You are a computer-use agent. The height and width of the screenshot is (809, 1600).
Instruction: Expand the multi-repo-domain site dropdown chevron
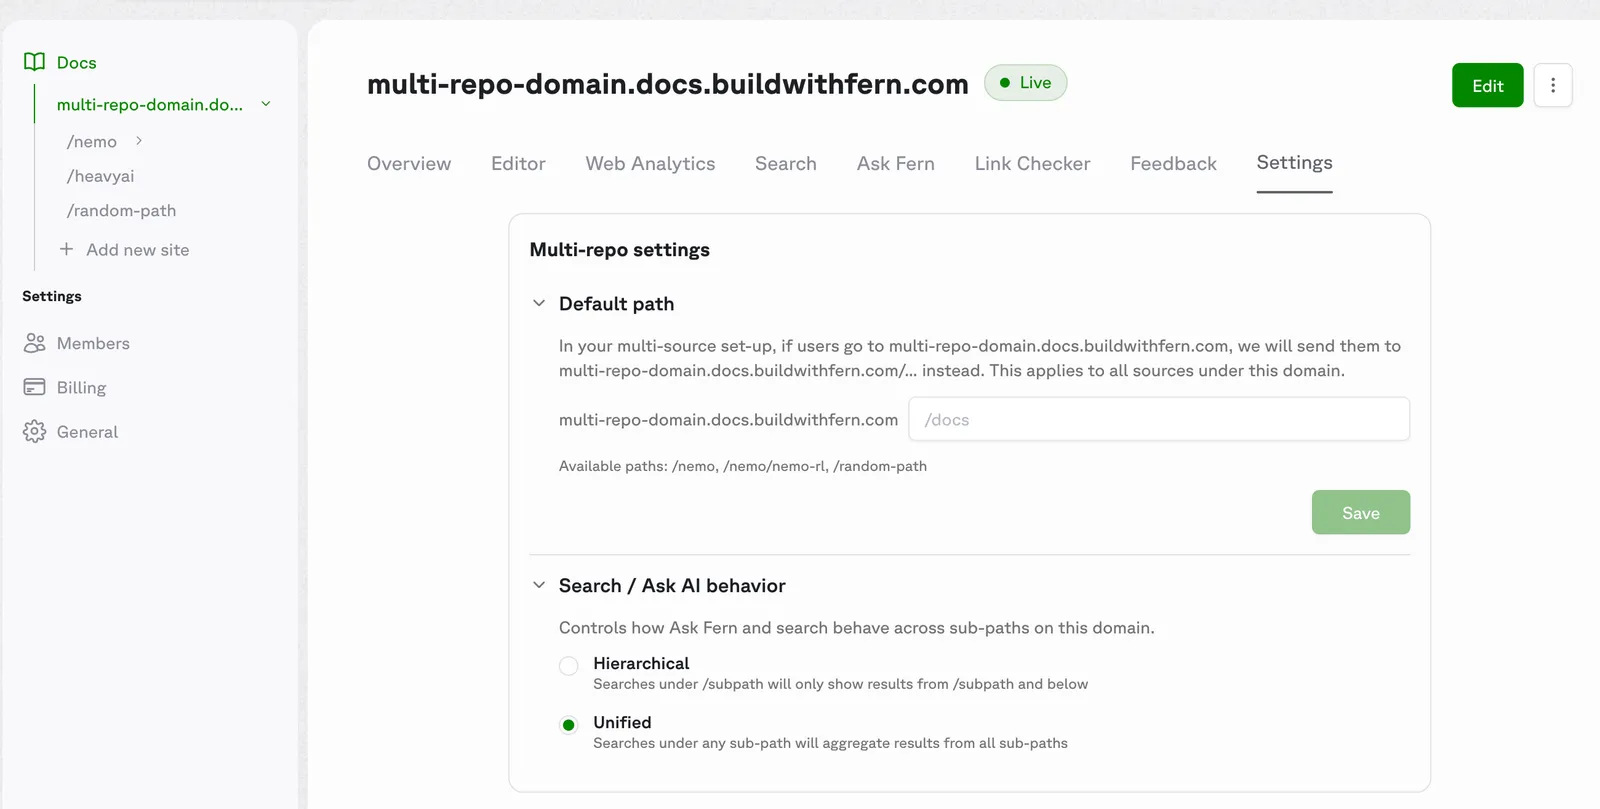266,104
